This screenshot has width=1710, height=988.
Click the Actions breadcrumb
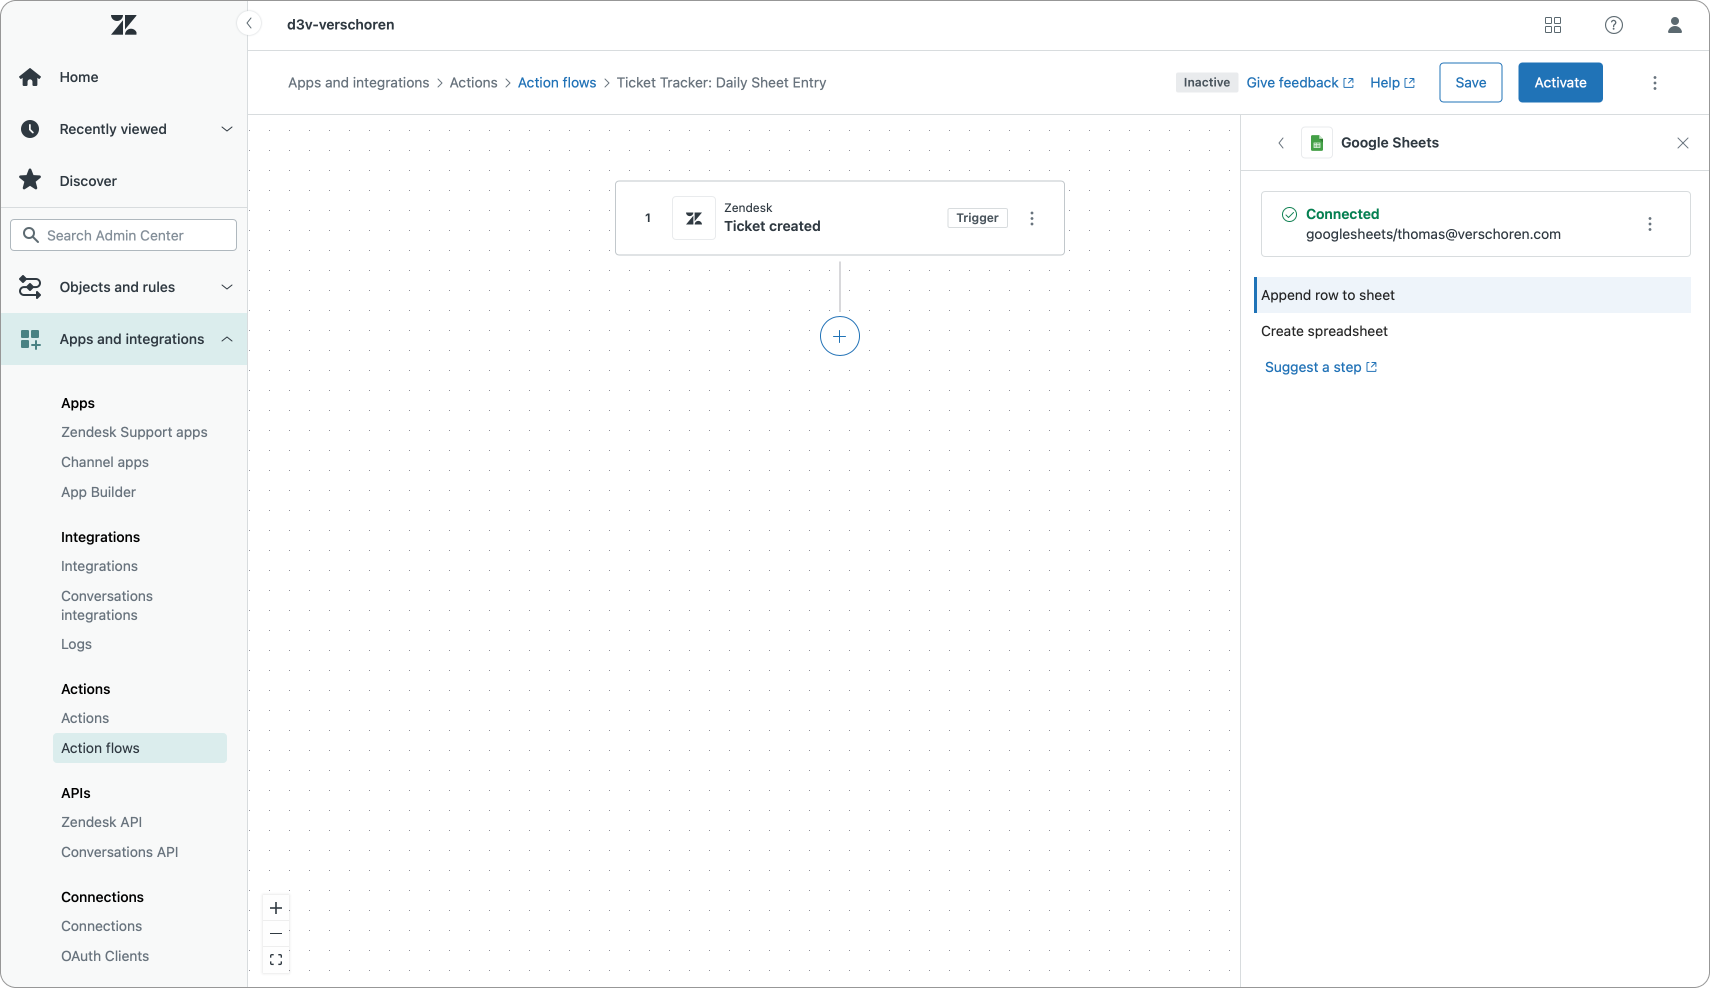tap(473, 83)
